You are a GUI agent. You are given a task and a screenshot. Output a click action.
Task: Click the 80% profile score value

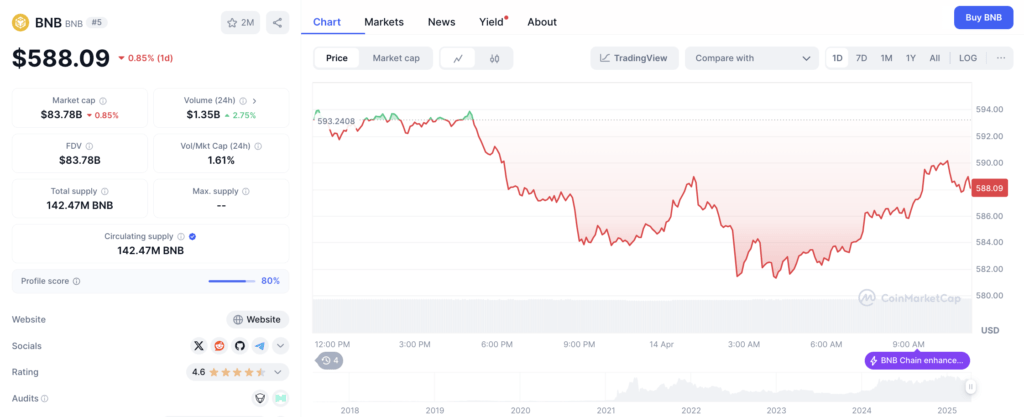tap(270, 281)
